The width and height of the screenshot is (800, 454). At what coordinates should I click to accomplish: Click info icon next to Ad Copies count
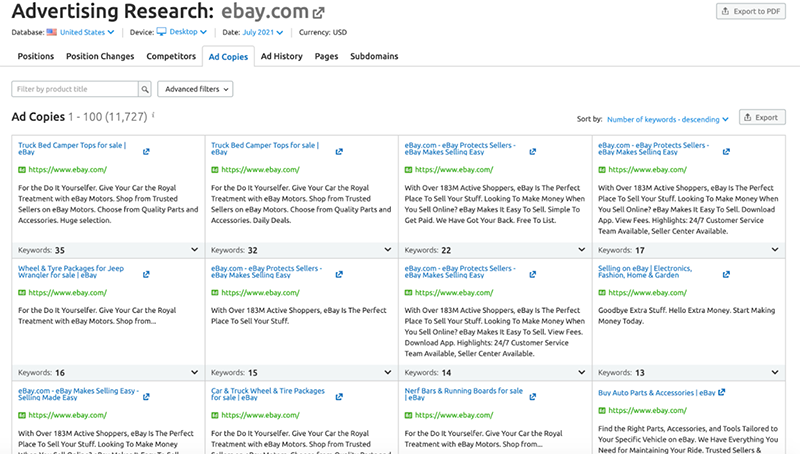pos(153,115)
